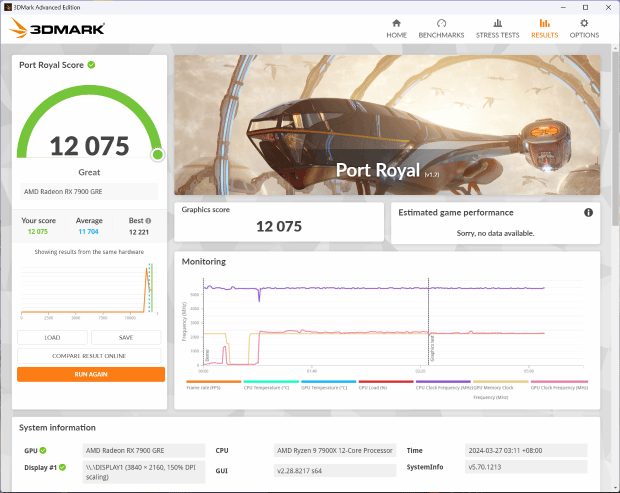620x493 pixels.
Task: Toggle the GPU Load (%) legend series
Action: (386, 385)
